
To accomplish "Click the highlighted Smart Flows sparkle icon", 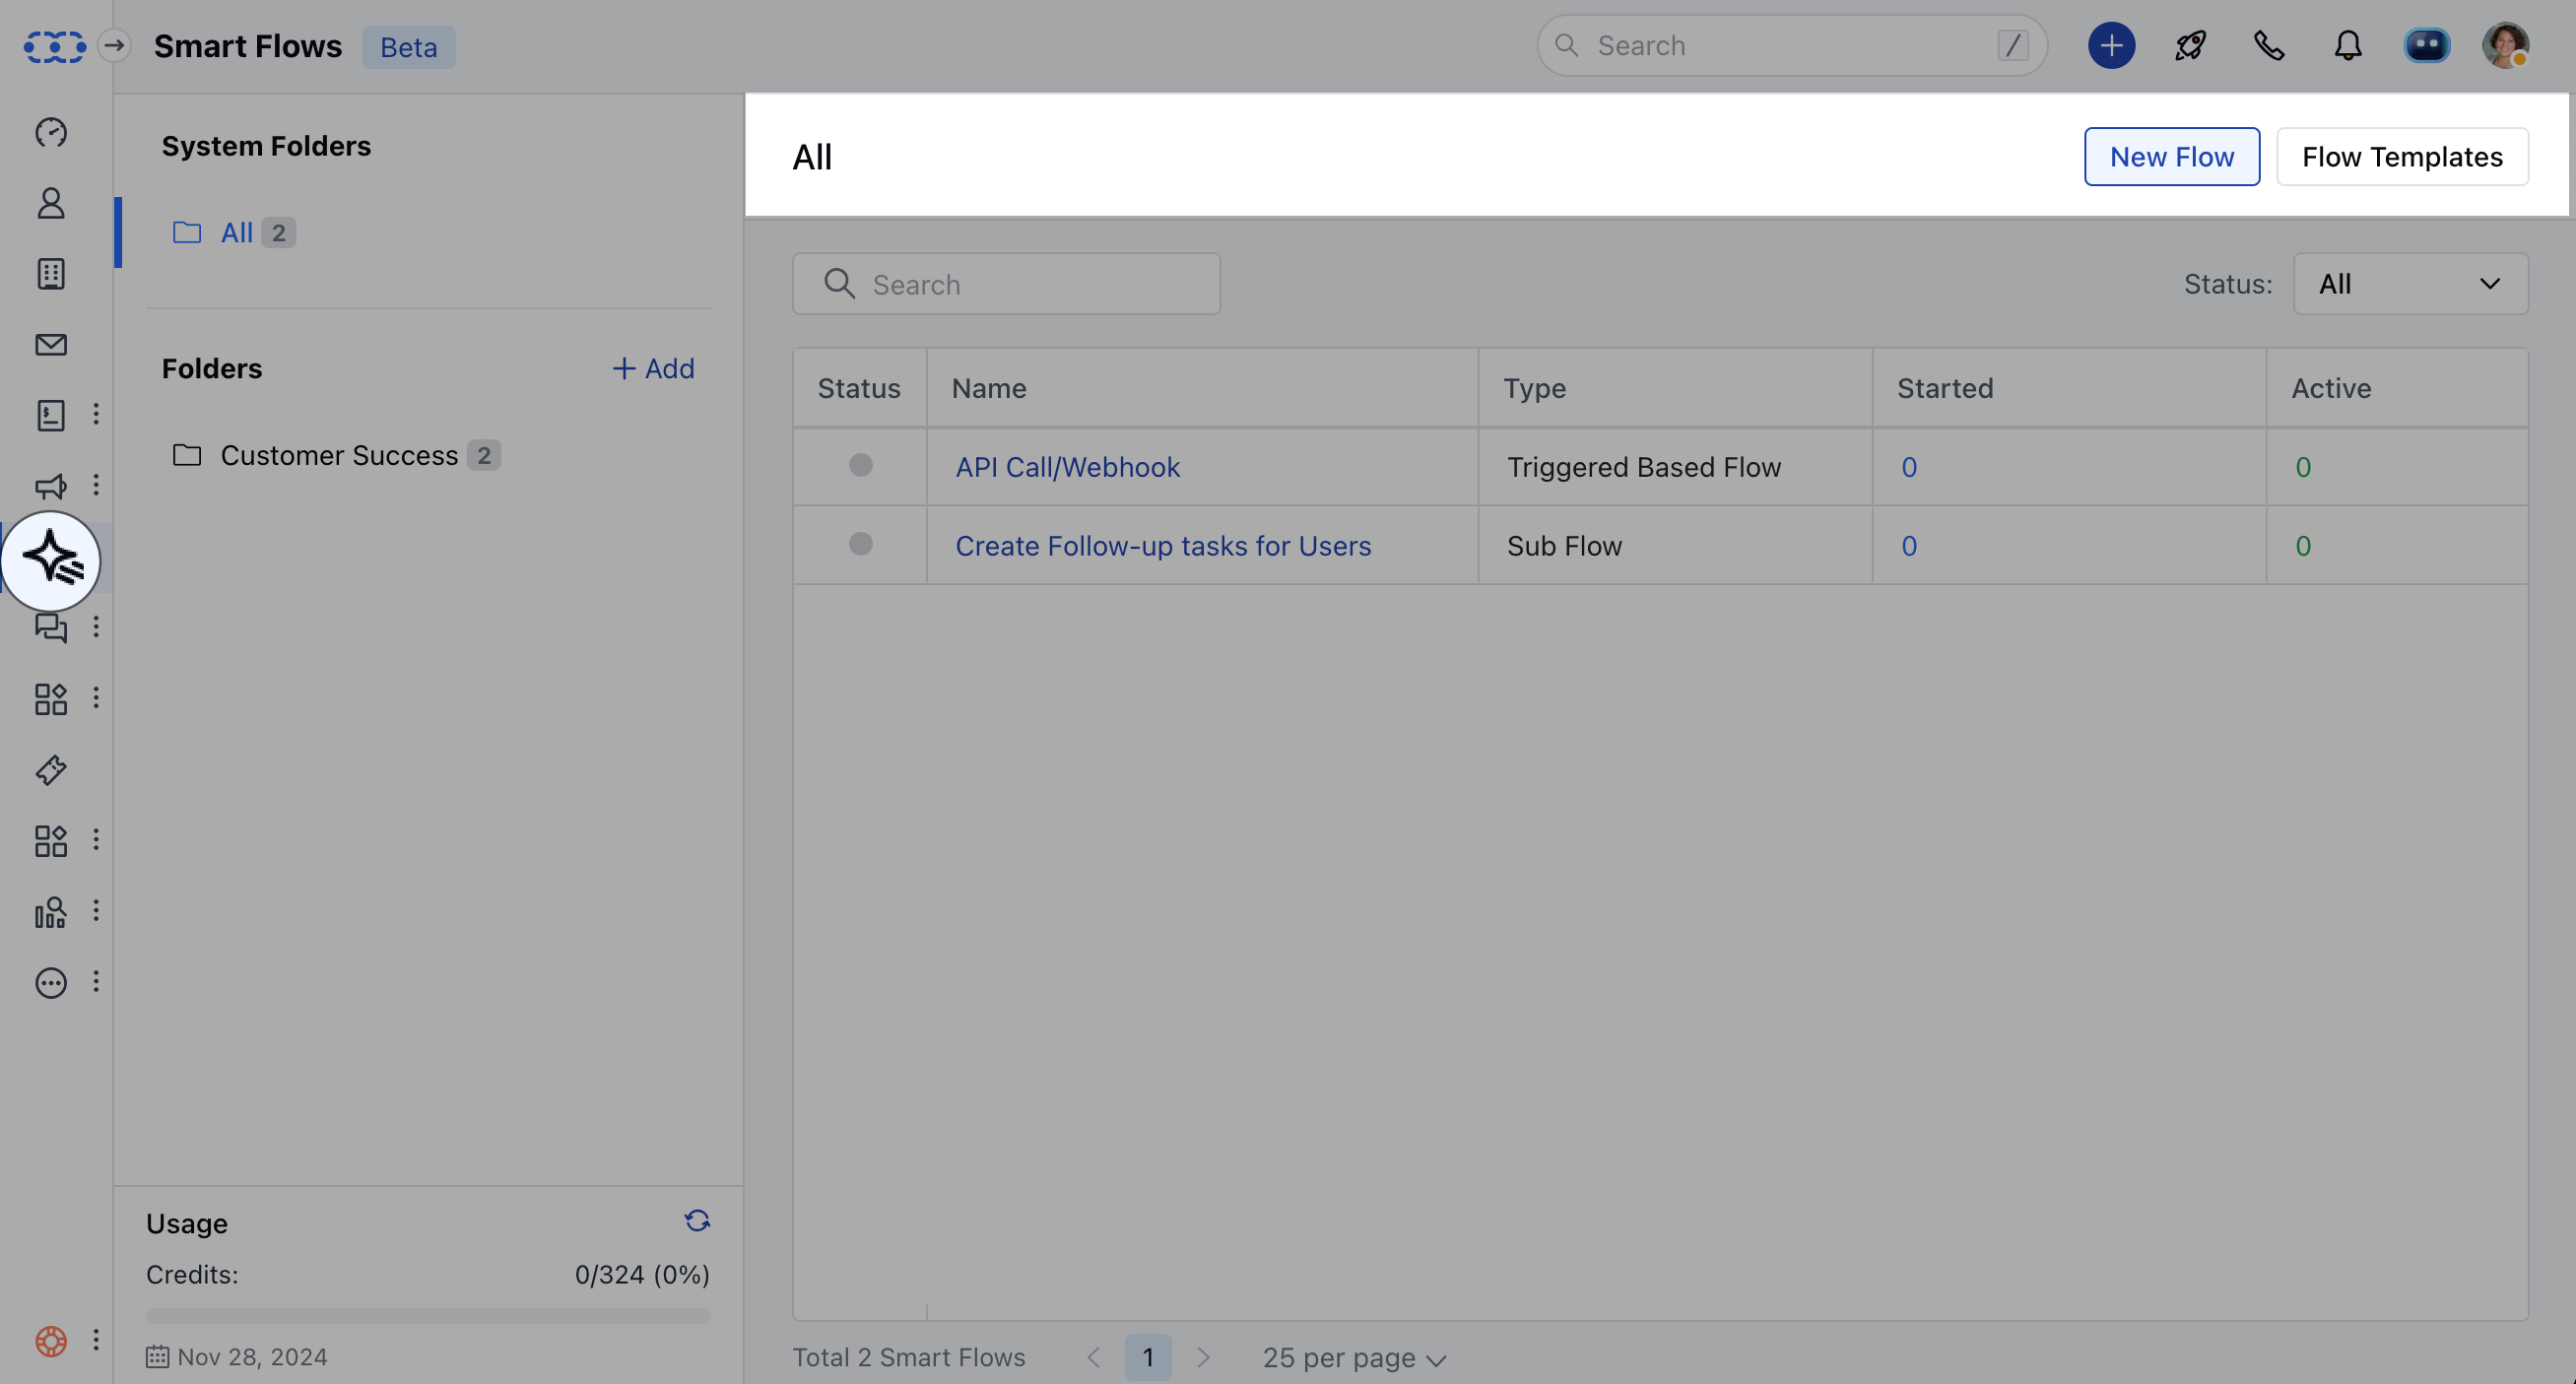I will click(x=51, y=560).
